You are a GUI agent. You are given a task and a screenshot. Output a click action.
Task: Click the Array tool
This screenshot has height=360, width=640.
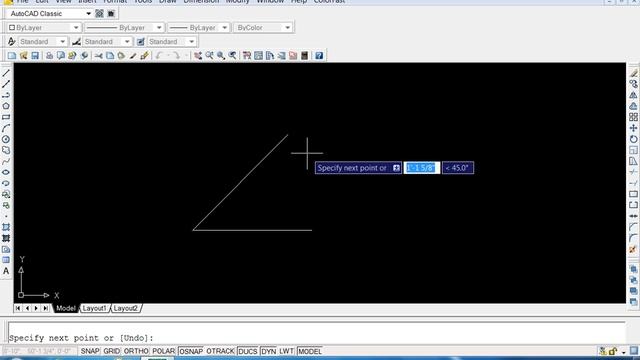(633, 118)
